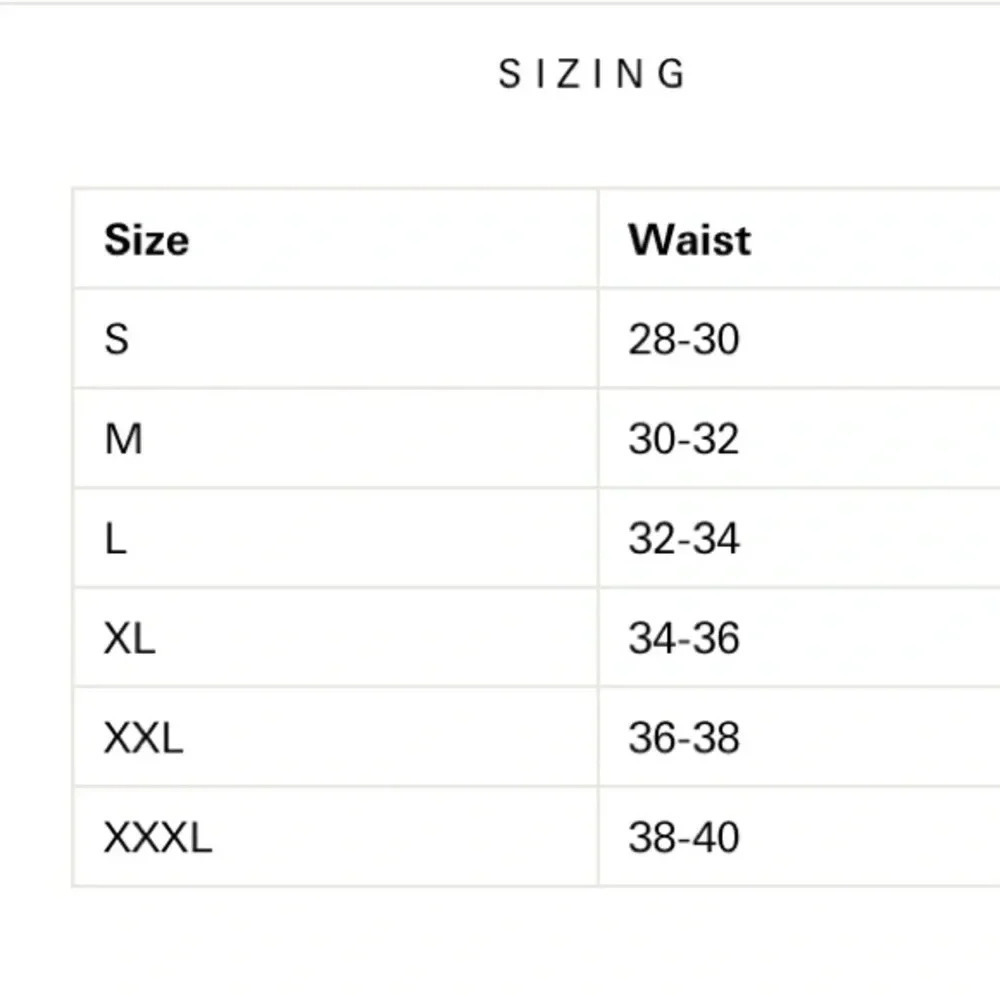Click the 38-40 waist value
This screenshot has width=1000, height=1000.
tap(683, 837)
